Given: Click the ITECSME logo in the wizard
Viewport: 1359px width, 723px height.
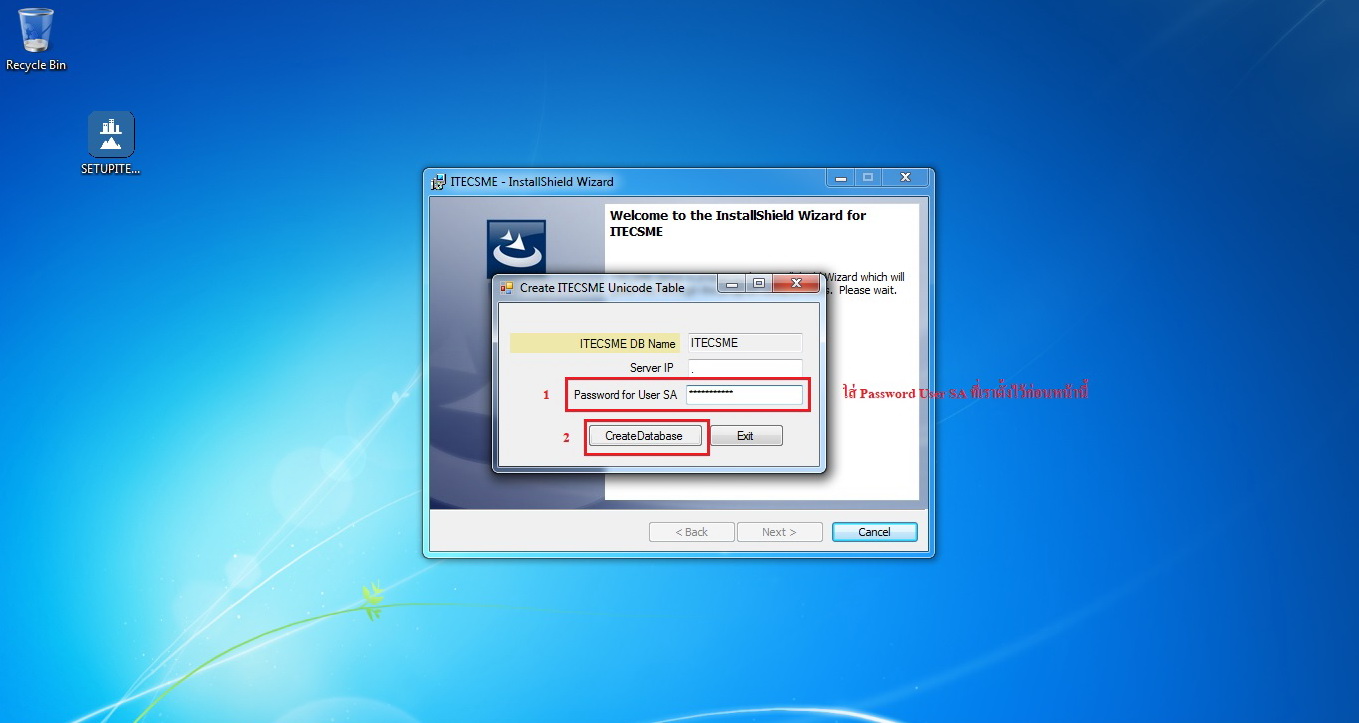Looking at the screenshot, I should coord(516,248).
